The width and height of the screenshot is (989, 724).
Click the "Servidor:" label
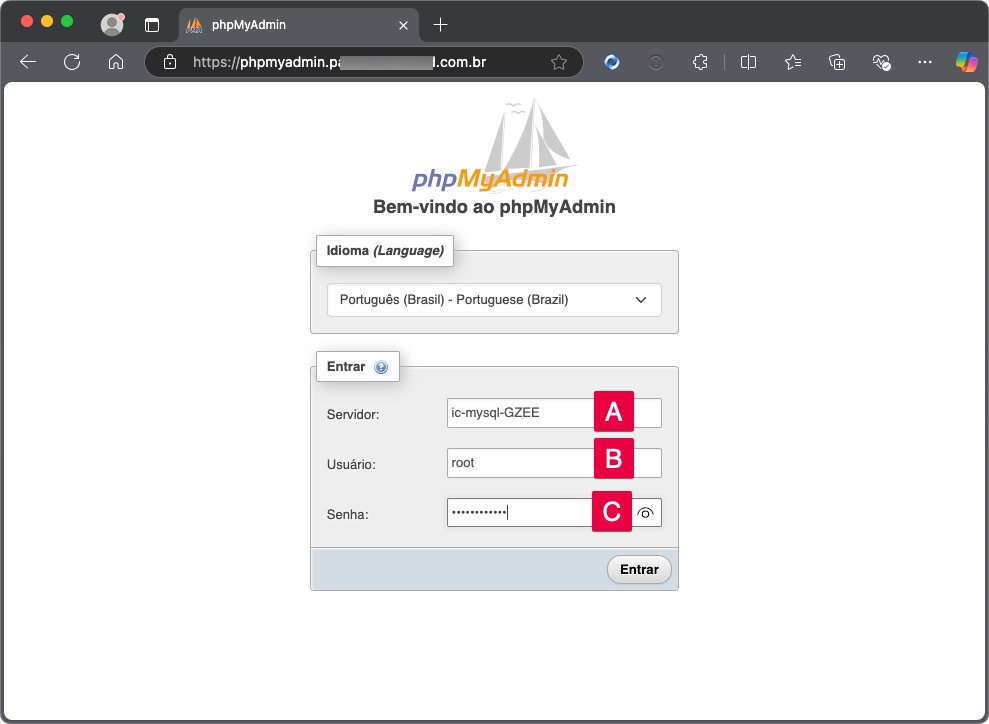coord(353,414)
